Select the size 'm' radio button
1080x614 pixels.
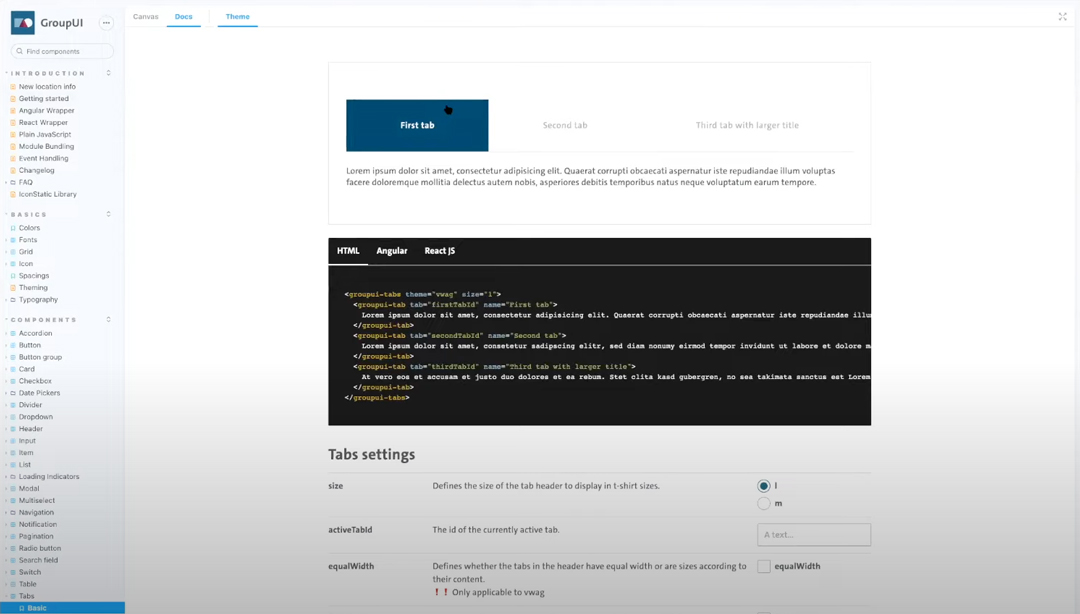(763, 504)
